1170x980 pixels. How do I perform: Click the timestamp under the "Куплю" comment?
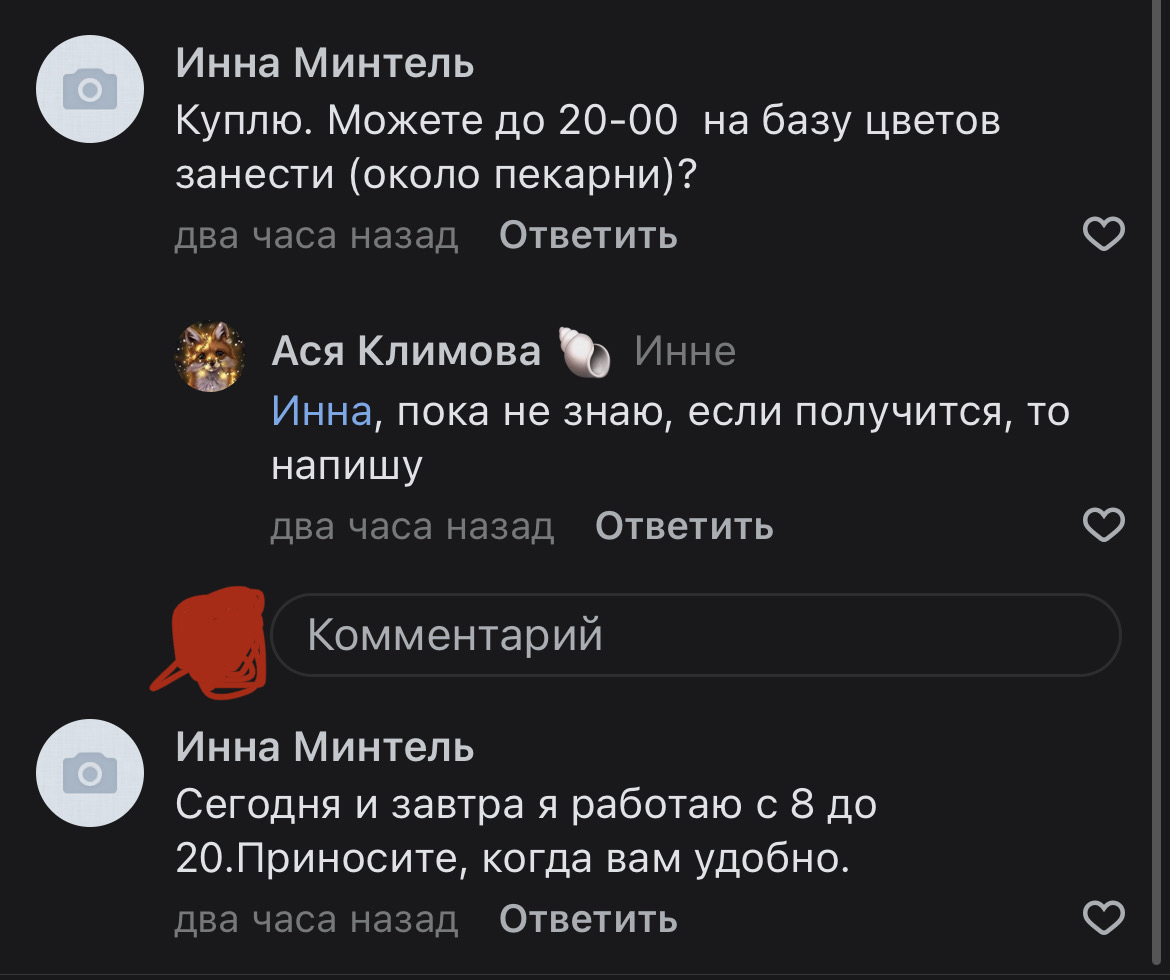[316, 236]
